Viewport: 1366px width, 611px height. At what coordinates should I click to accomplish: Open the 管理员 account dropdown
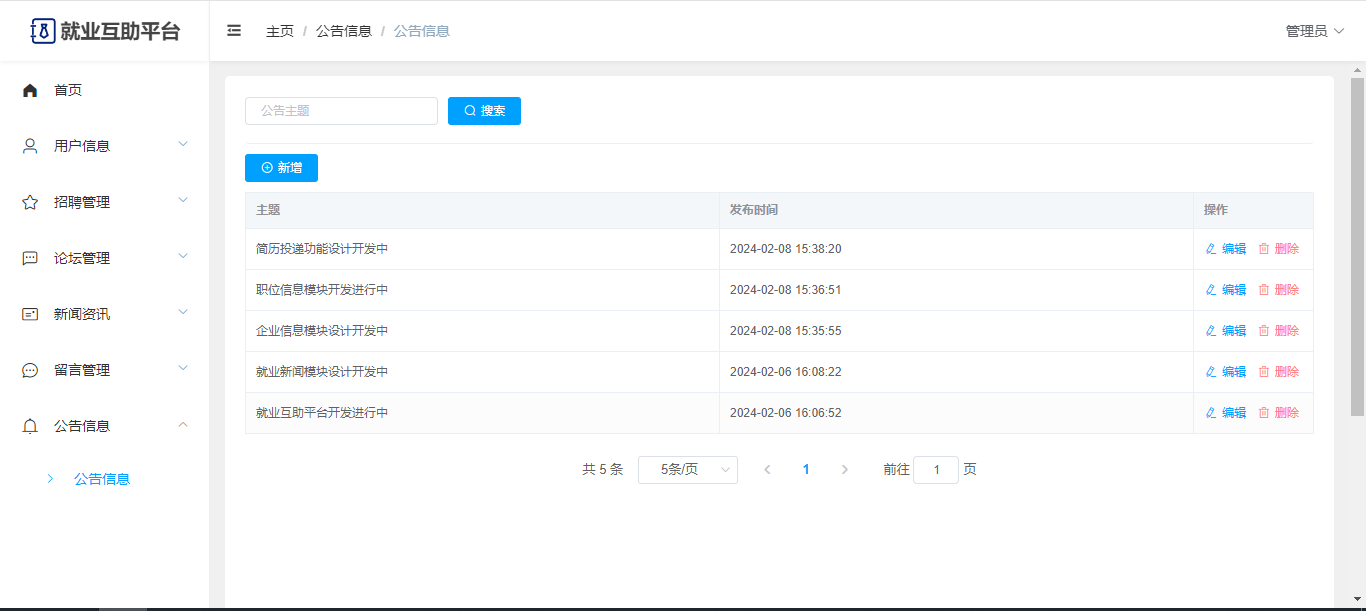1314,31
